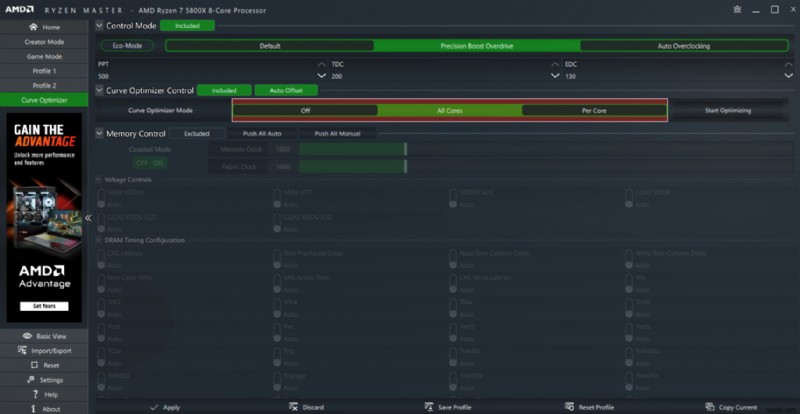Decrease PPT with the down arrow
This screenshot has width=800, height=414.
coord(321,76)
